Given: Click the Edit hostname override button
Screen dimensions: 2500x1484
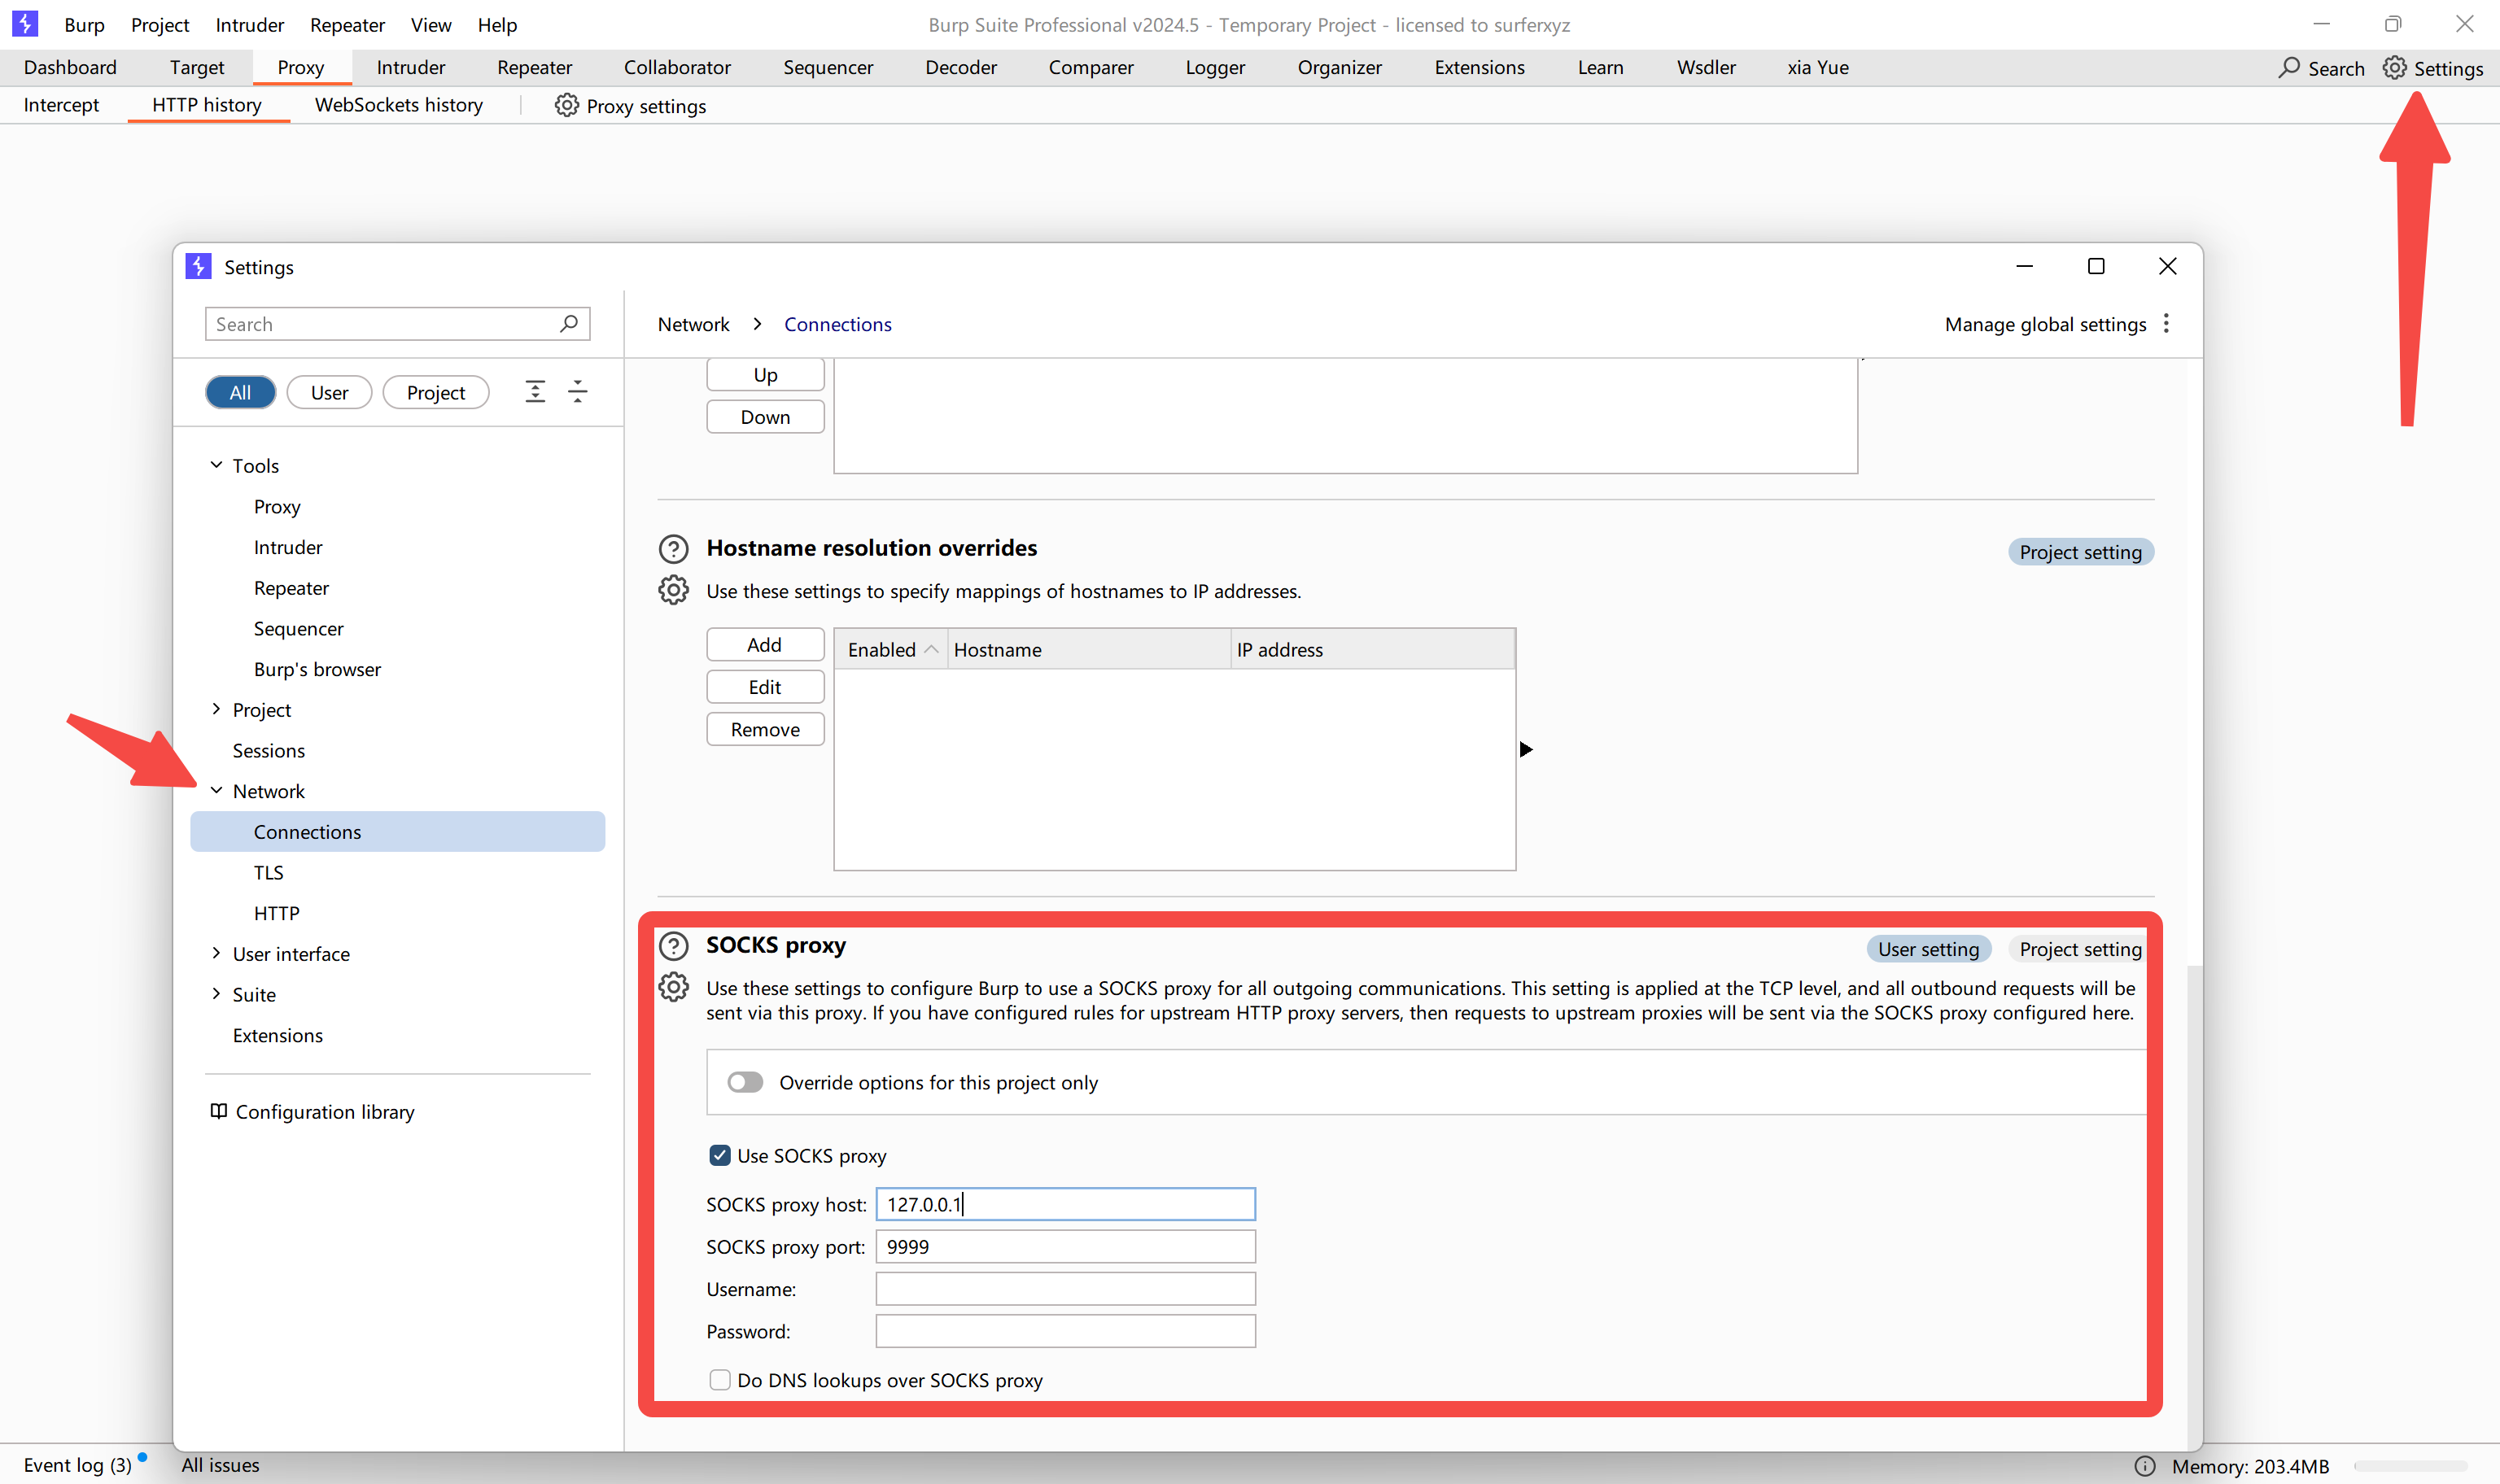Looking at the screenshot, I should tap(765, 687).
